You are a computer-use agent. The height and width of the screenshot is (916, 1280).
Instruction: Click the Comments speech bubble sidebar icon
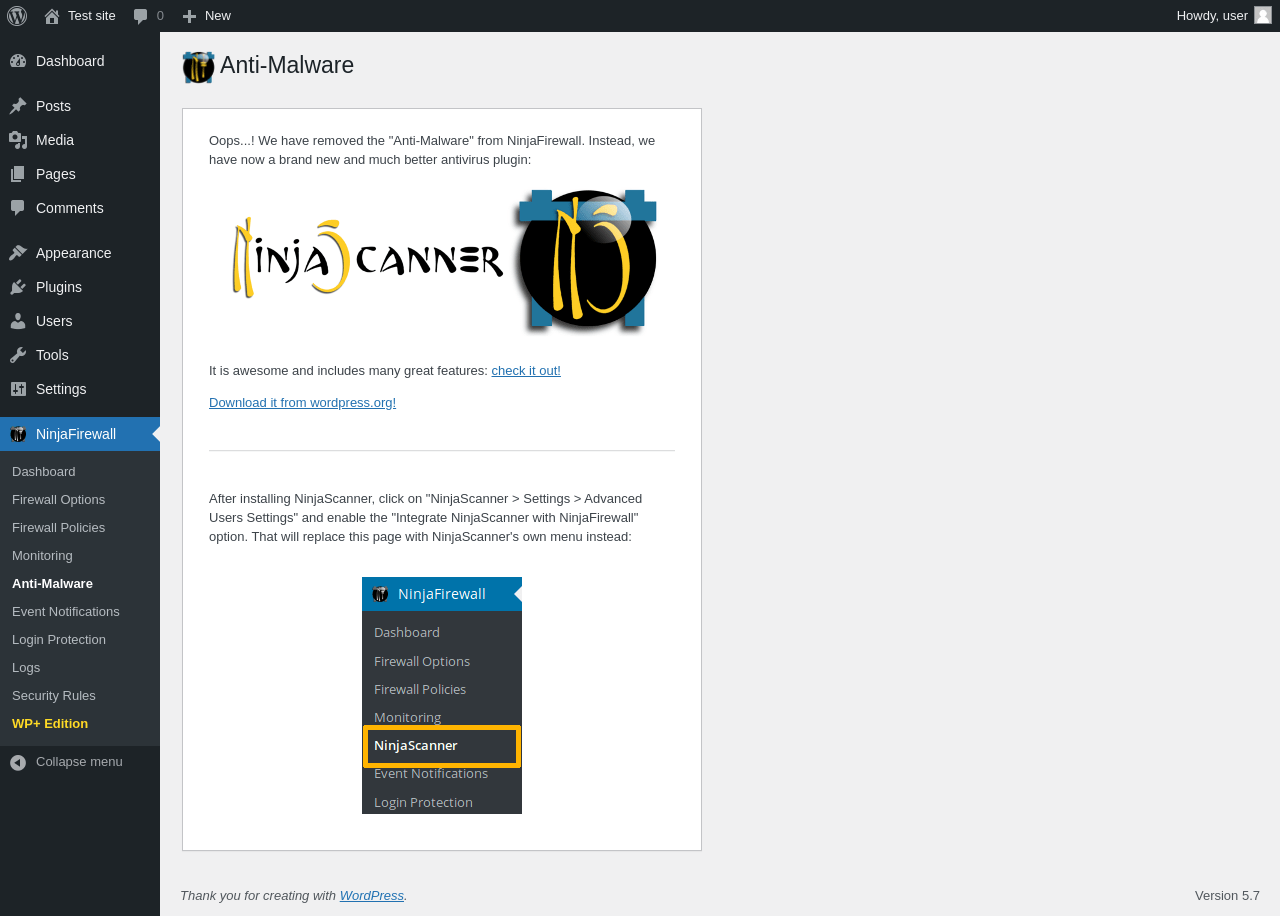tap(18, 208)
